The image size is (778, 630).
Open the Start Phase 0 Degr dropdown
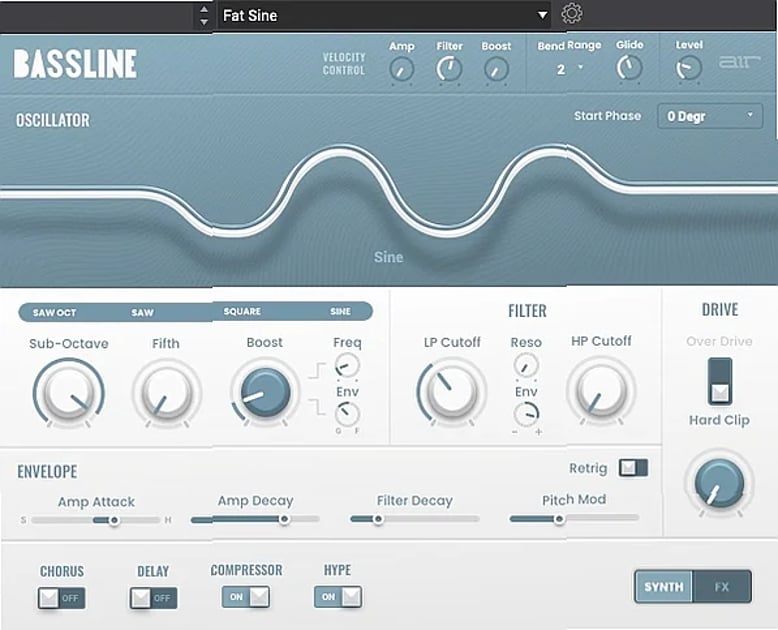tap(710, 116)
